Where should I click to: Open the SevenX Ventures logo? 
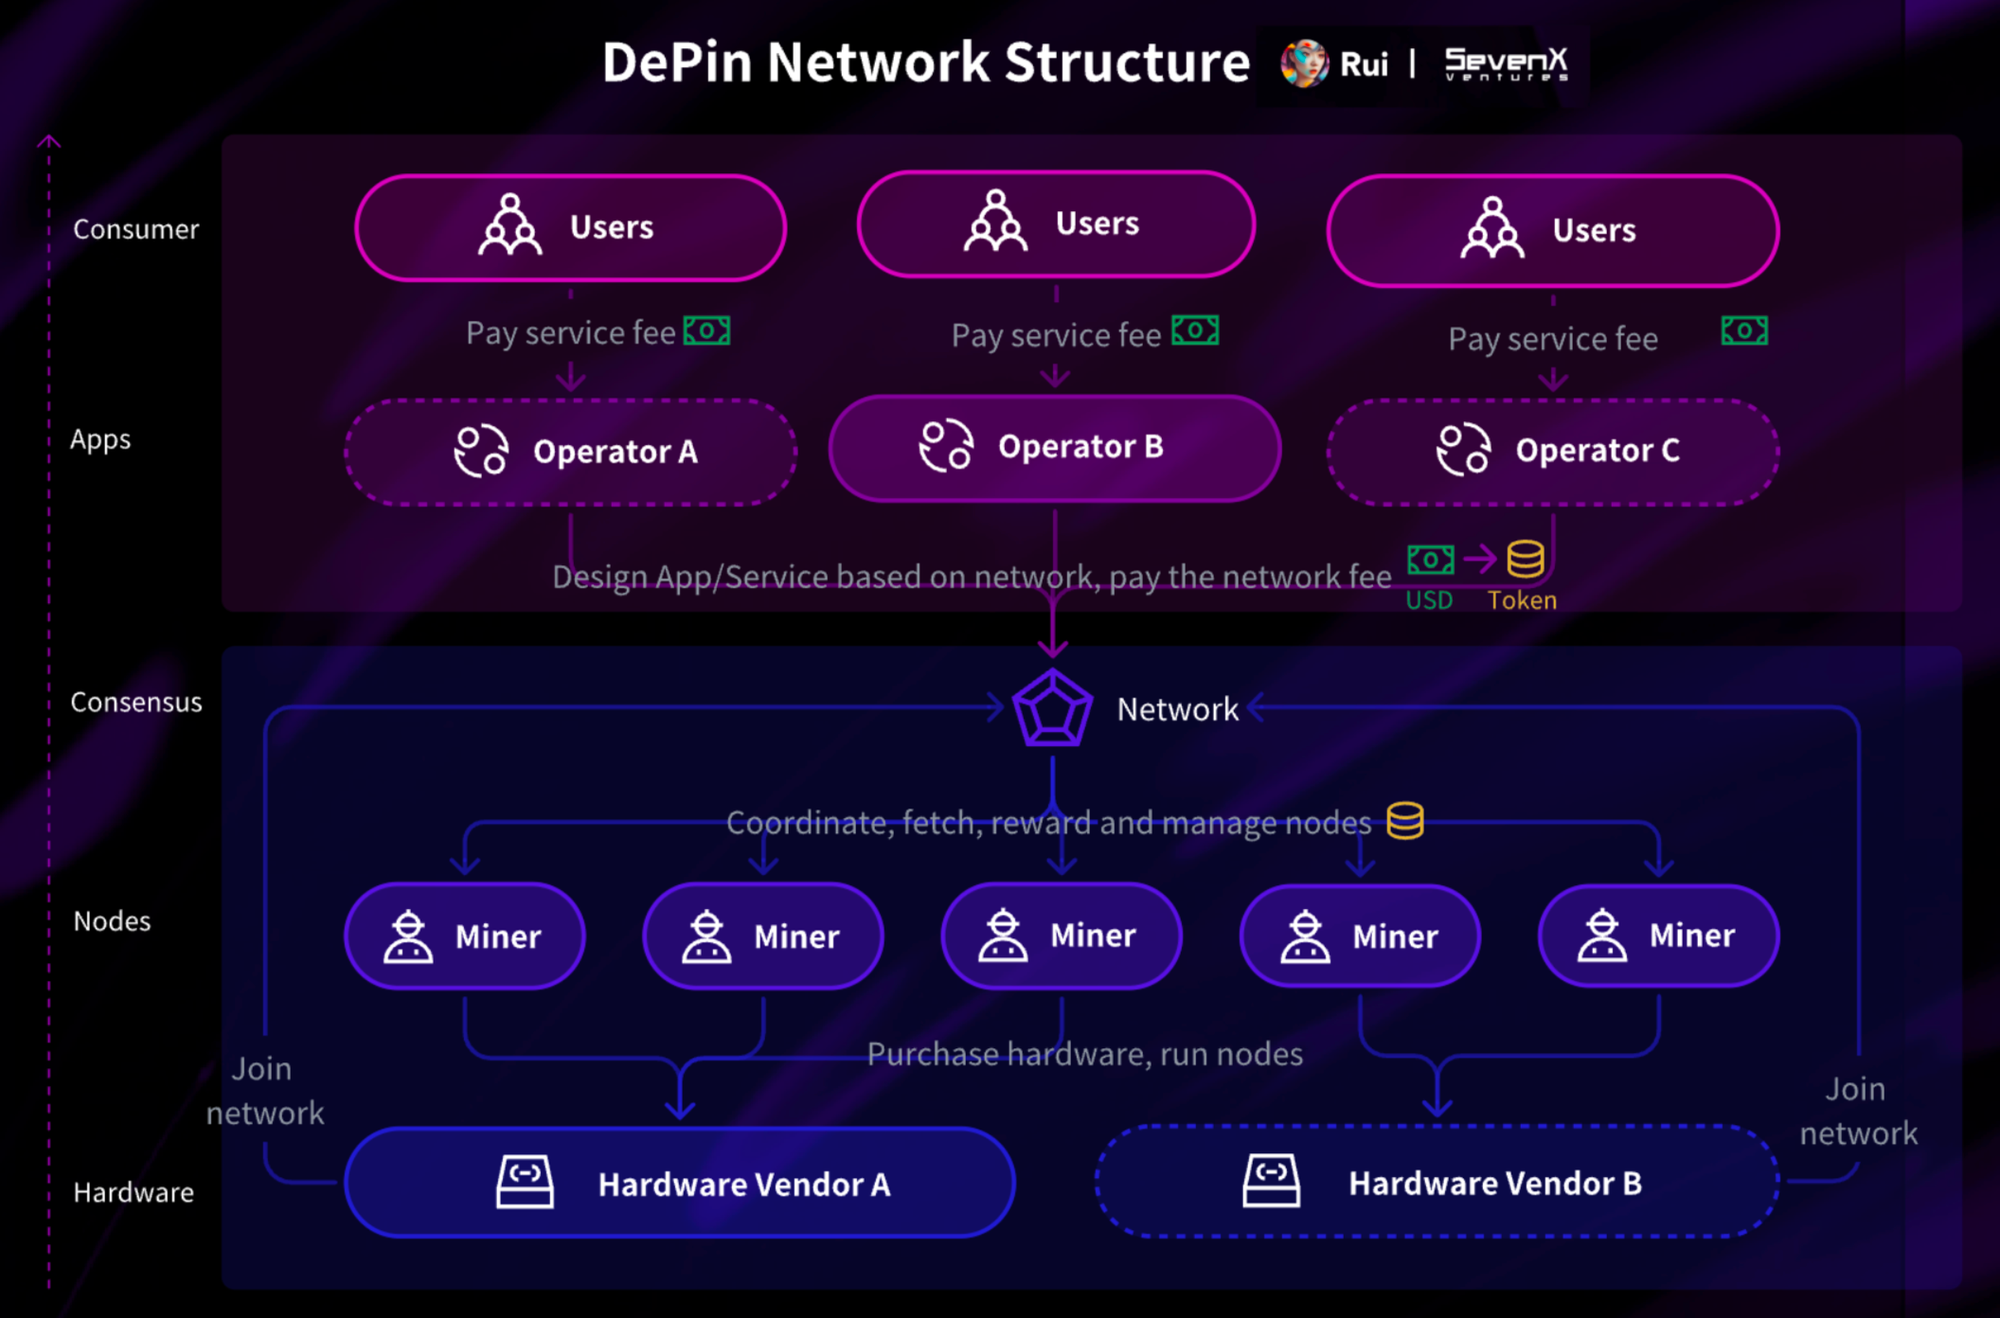[x=1504, y=63]
